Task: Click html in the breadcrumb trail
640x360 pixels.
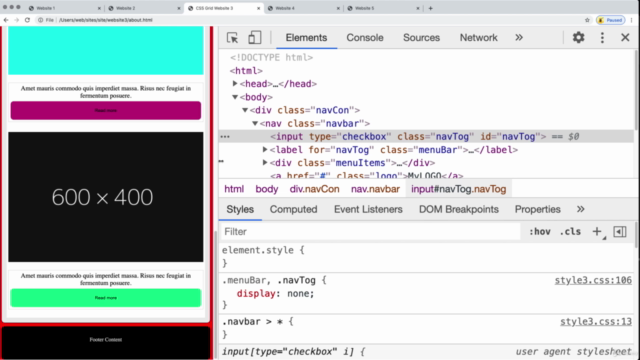Action: 234,189
